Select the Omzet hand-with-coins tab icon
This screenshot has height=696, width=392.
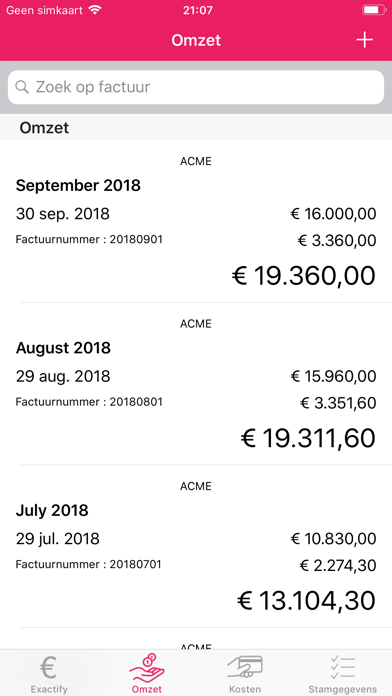(147, 668)
